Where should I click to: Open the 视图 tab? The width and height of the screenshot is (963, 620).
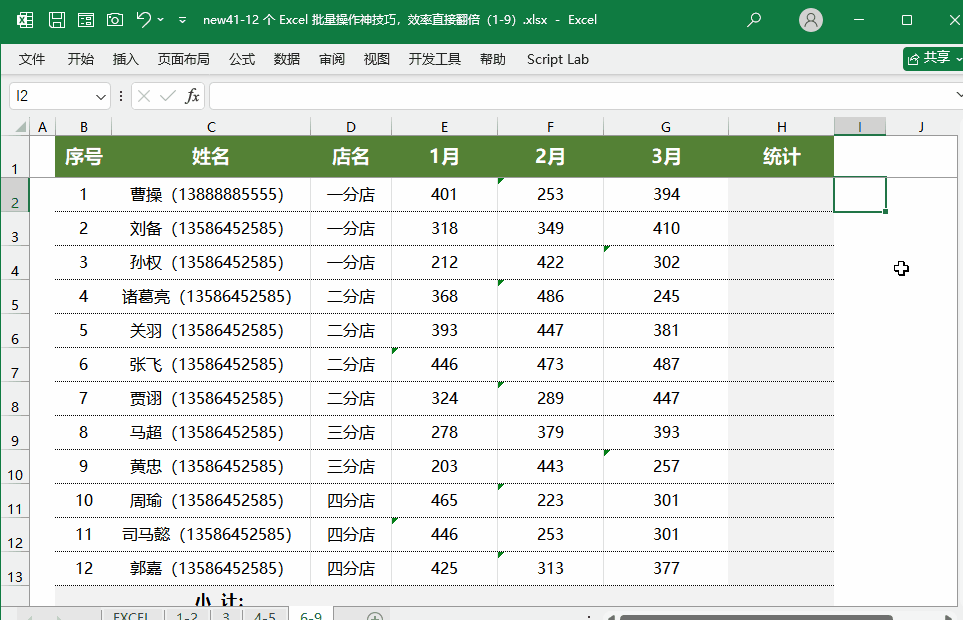tap(376, 59)
